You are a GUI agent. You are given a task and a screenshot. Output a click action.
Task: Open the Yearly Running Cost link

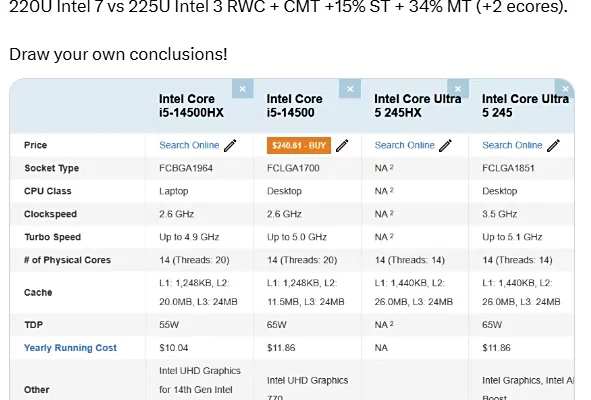[x=70, y=348]
